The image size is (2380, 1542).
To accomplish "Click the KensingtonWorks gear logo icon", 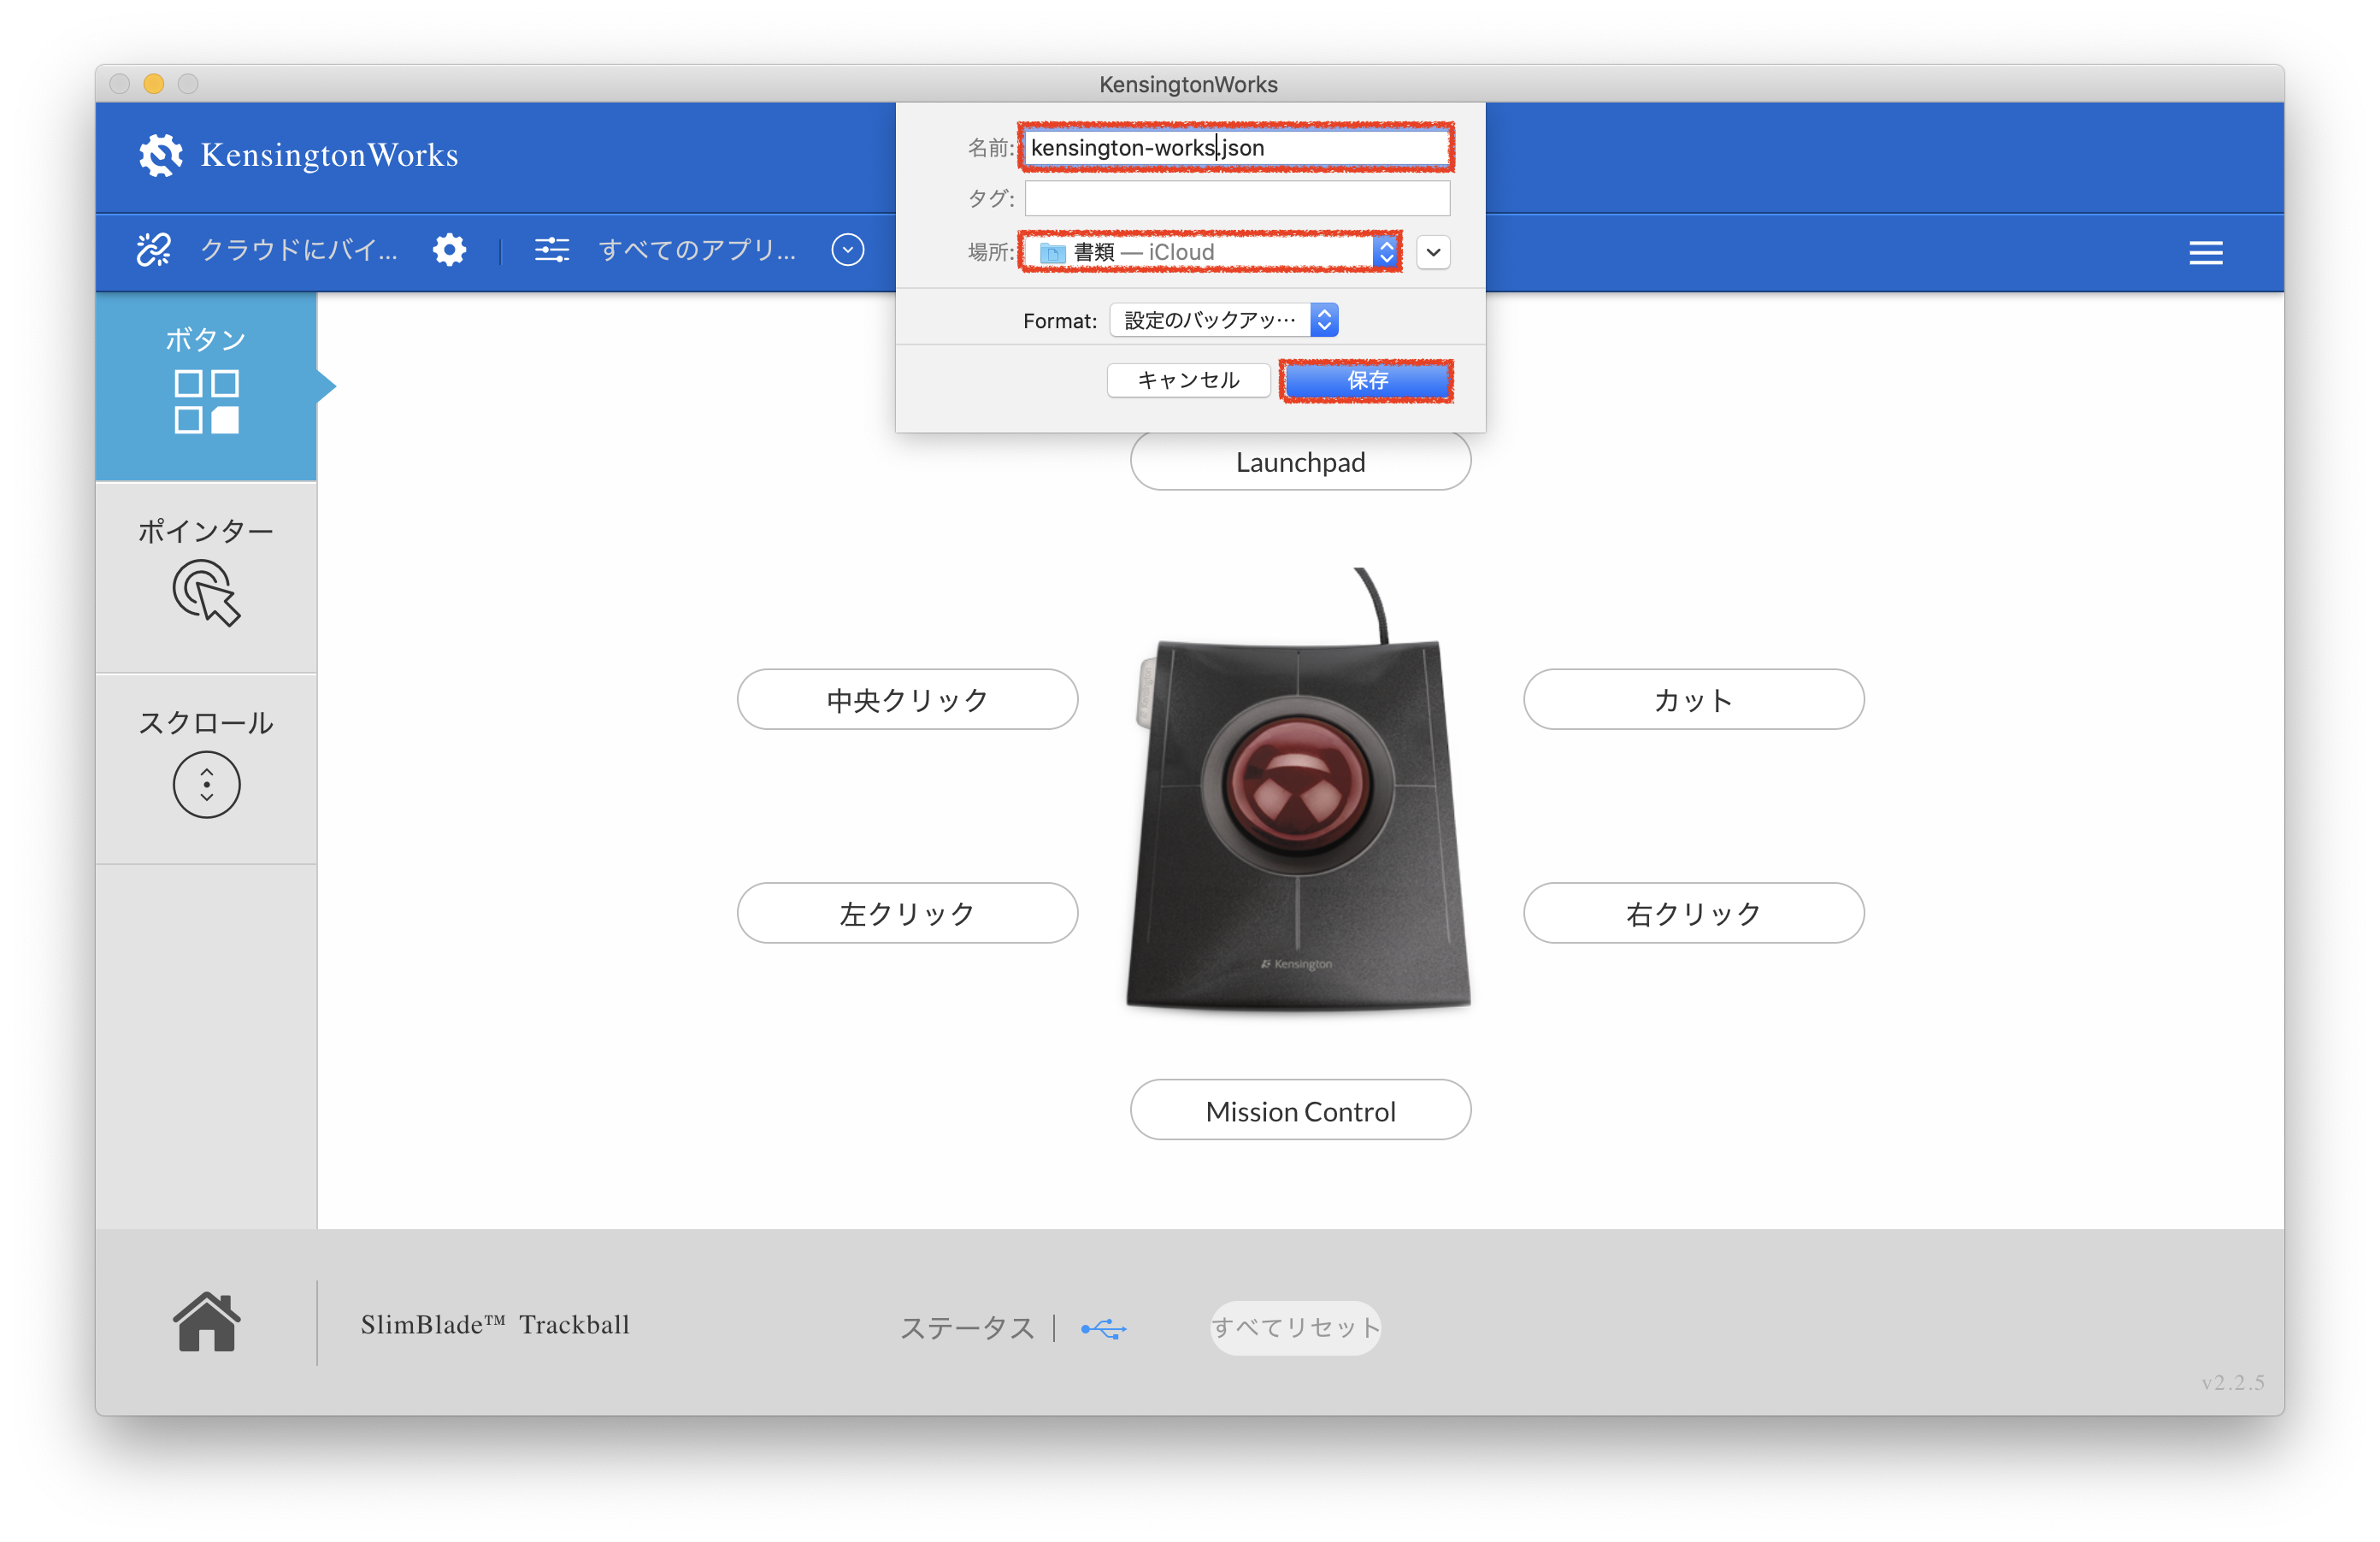I will coord(160,155).
